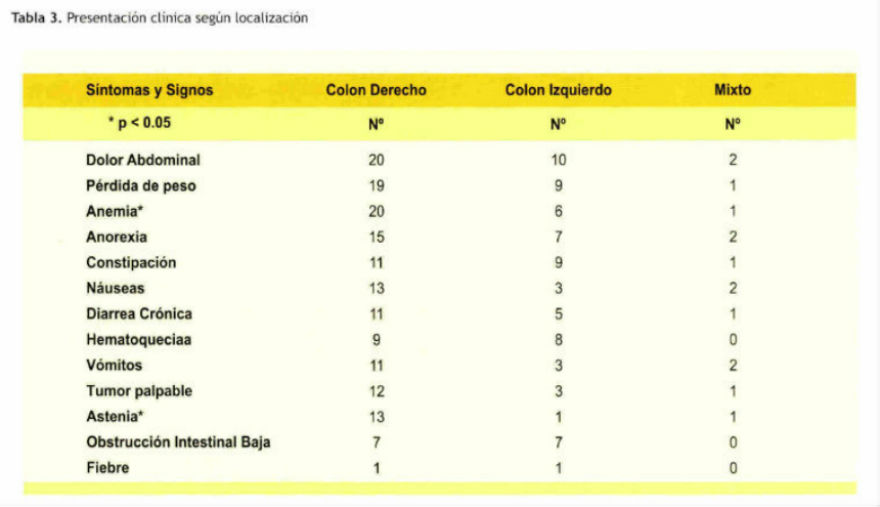Screen dimensions: 880x507
Task: Click the 'Pérdida de peso' row label
Action: [141, 186]
